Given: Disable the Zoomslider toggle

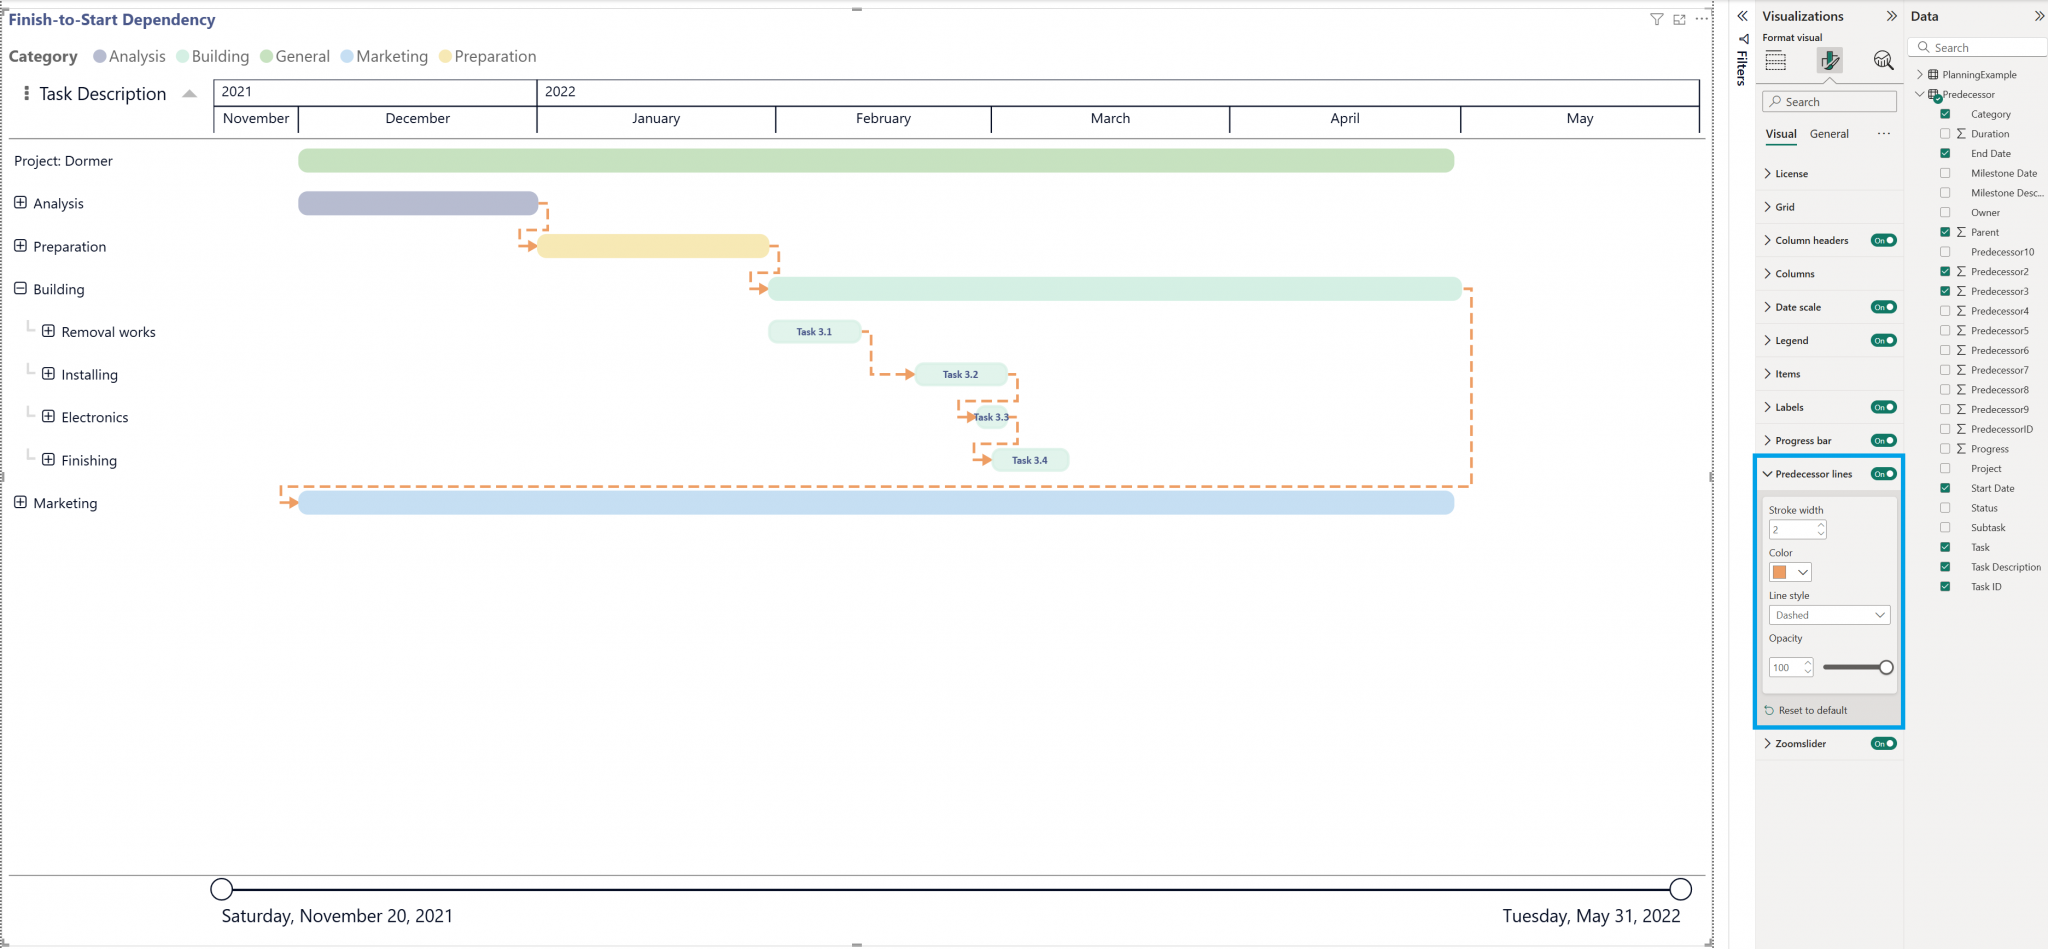Looking at the screenshot, I should click(1883, 743).
